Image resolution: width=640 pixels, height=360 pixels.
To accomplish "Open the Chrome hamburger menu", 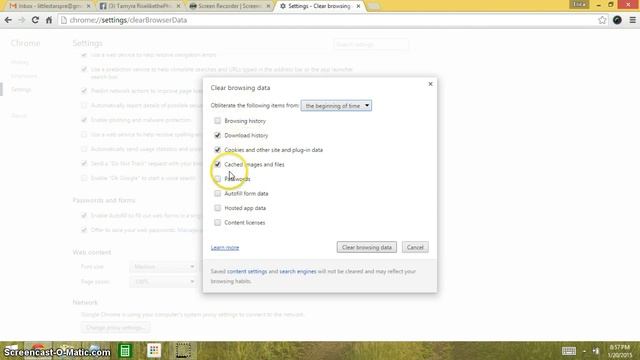I will [x=633, y=20].
